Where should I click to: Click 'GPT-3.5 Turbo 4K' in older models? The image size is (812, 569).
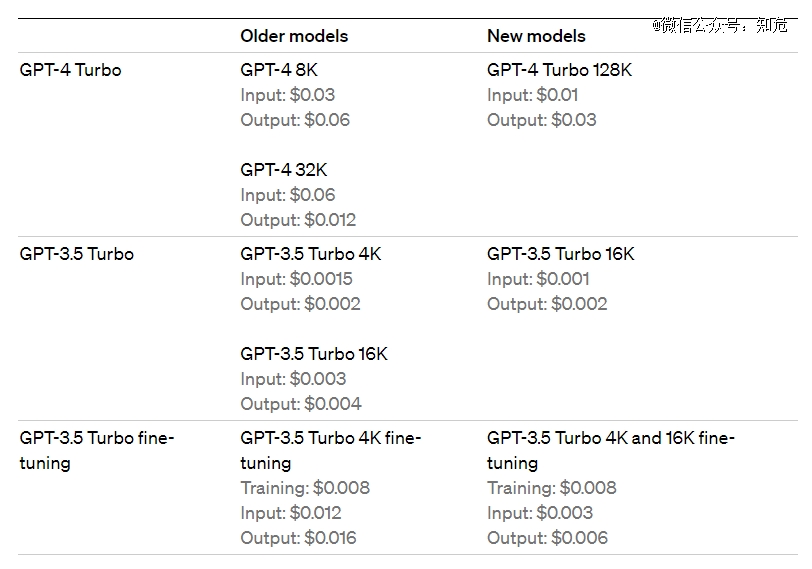(311, 254)
